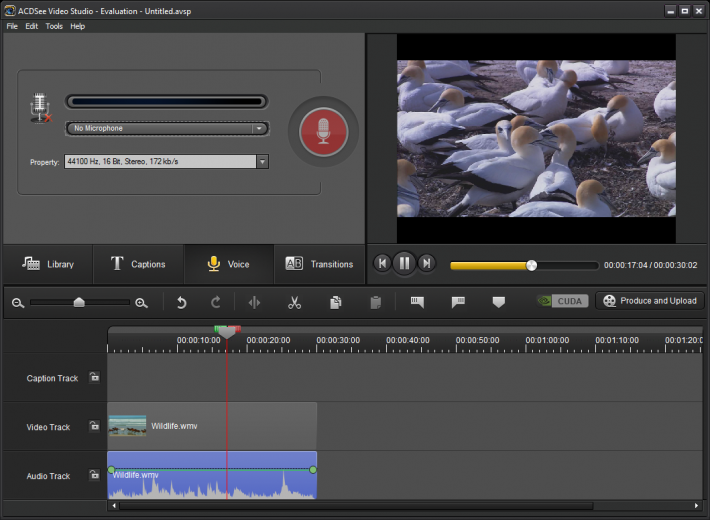710x520 pixels.
Task: Click the 00:00:30:00 ruler mark
Action: click(338, 340)
